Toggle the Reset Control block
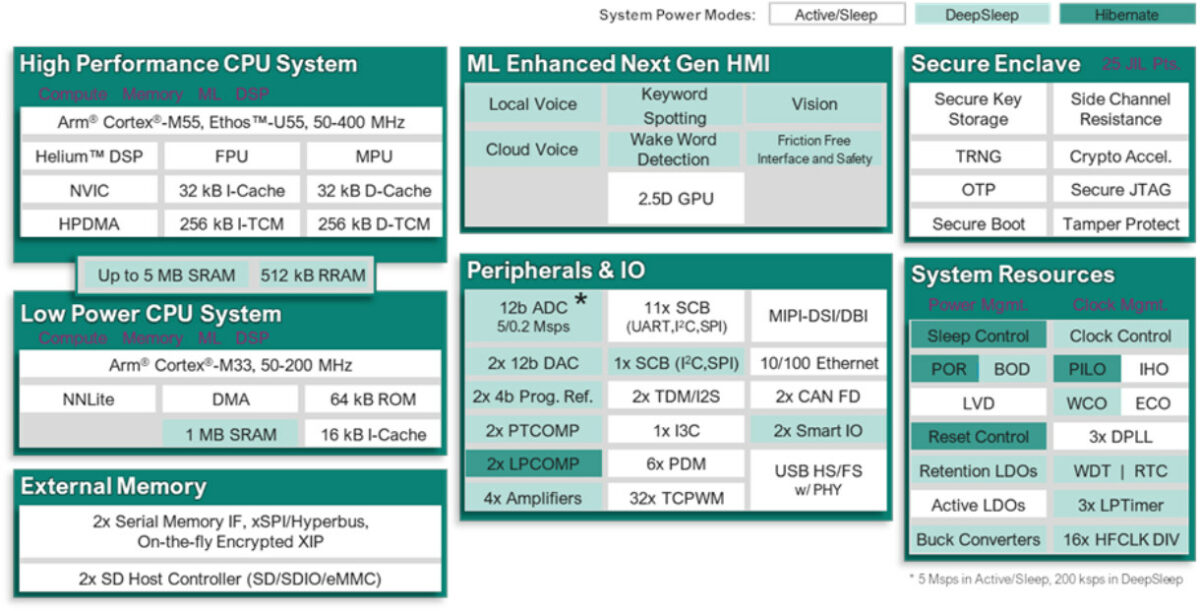The width and height of the screenshot is (1200, 611). pyautogui.click(x=978, y=437)
